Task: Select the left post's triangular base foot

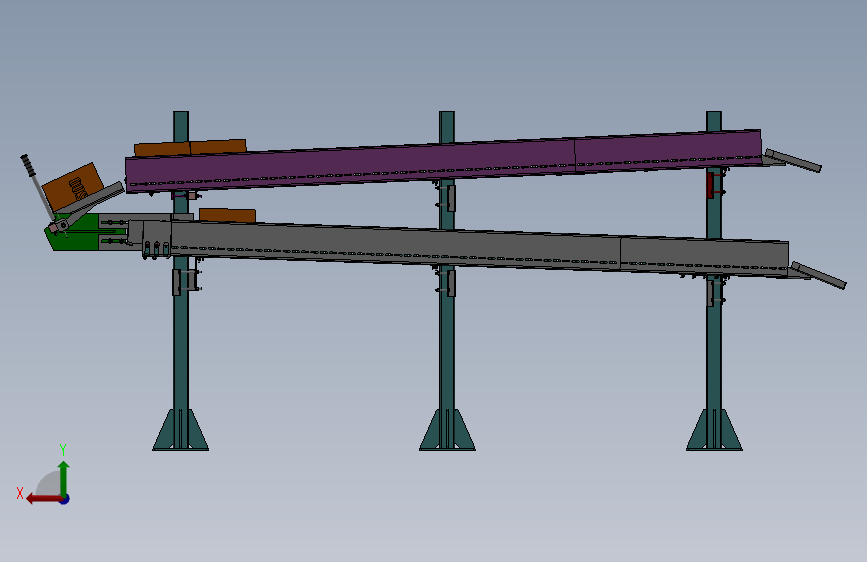Action: click(x=181, y=430)
